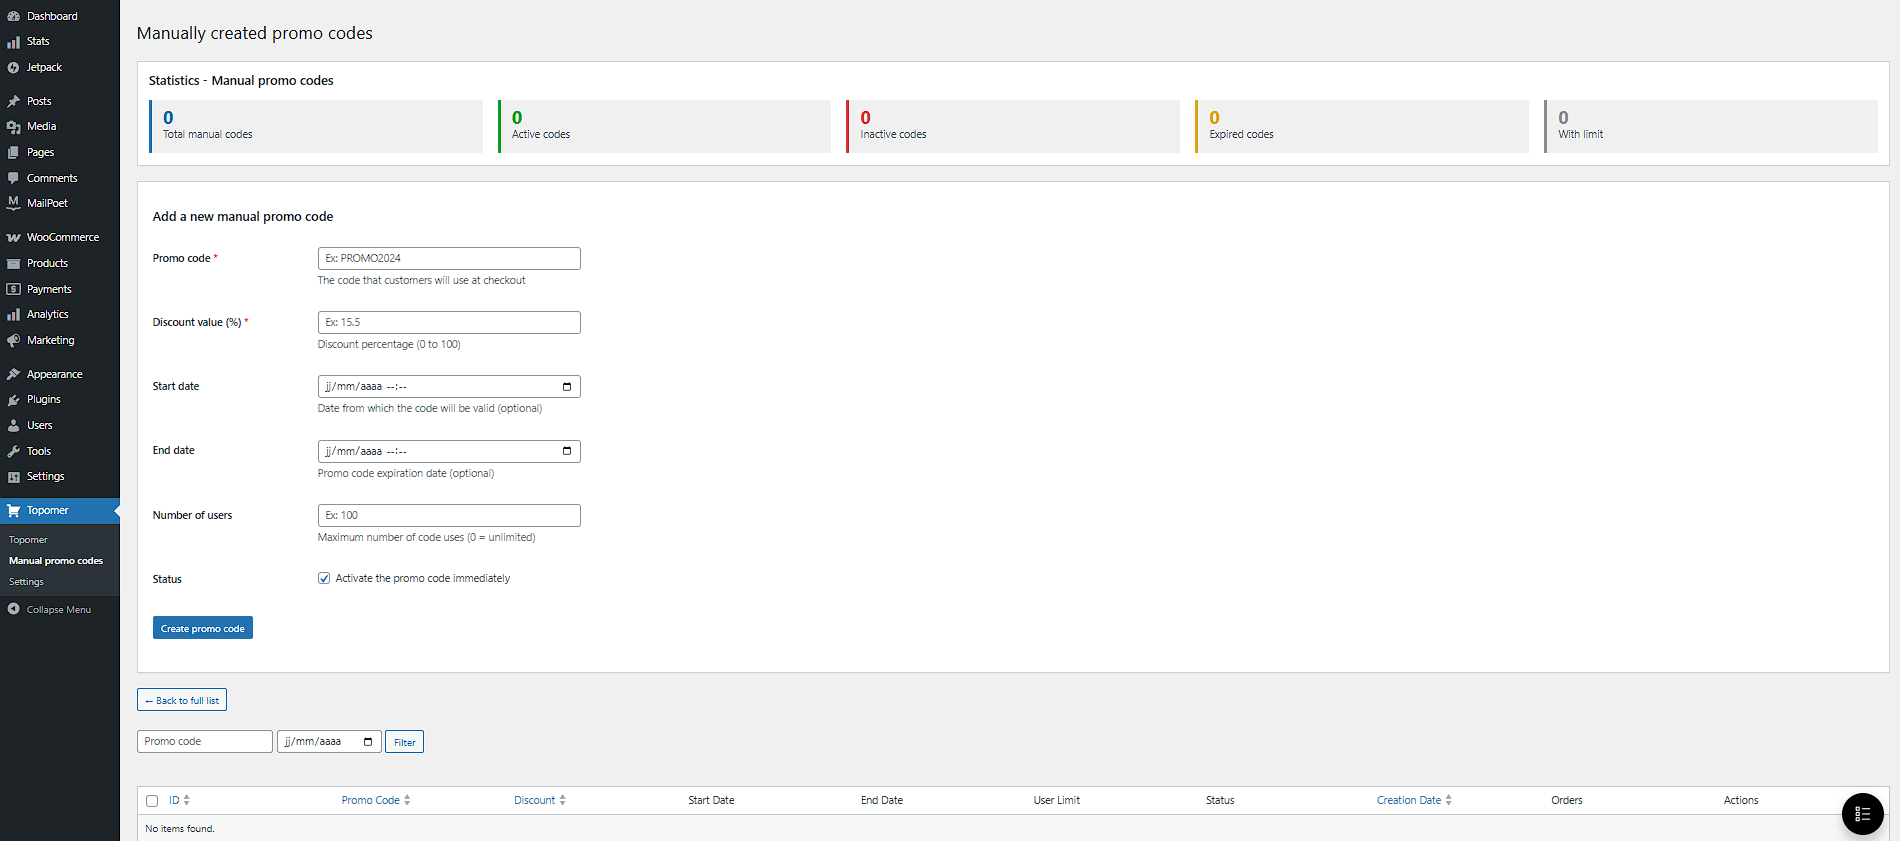Screen dimensions: 1900x841
Task: Click the Collapse Menu arrow icon
Action: [x=13, y=609]
